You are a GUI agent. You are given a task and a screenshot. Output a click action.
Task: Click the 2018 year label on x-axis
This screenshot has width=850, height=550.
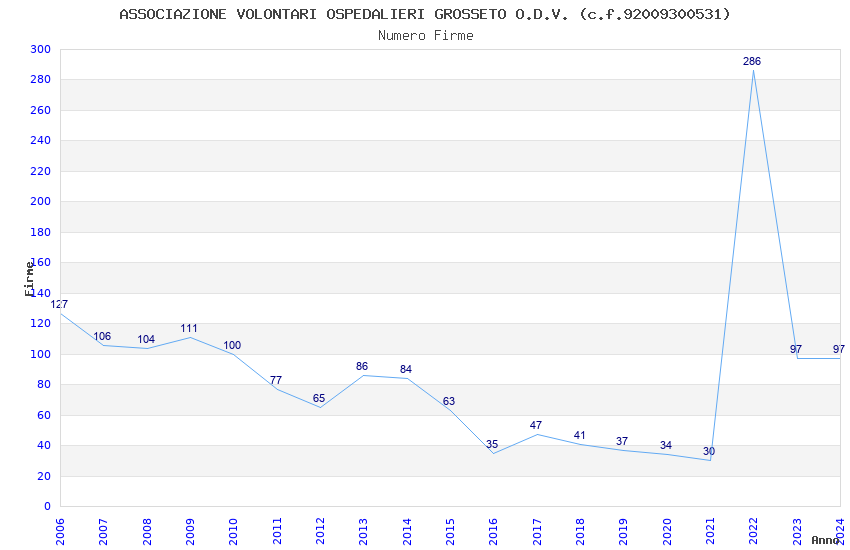580,531
